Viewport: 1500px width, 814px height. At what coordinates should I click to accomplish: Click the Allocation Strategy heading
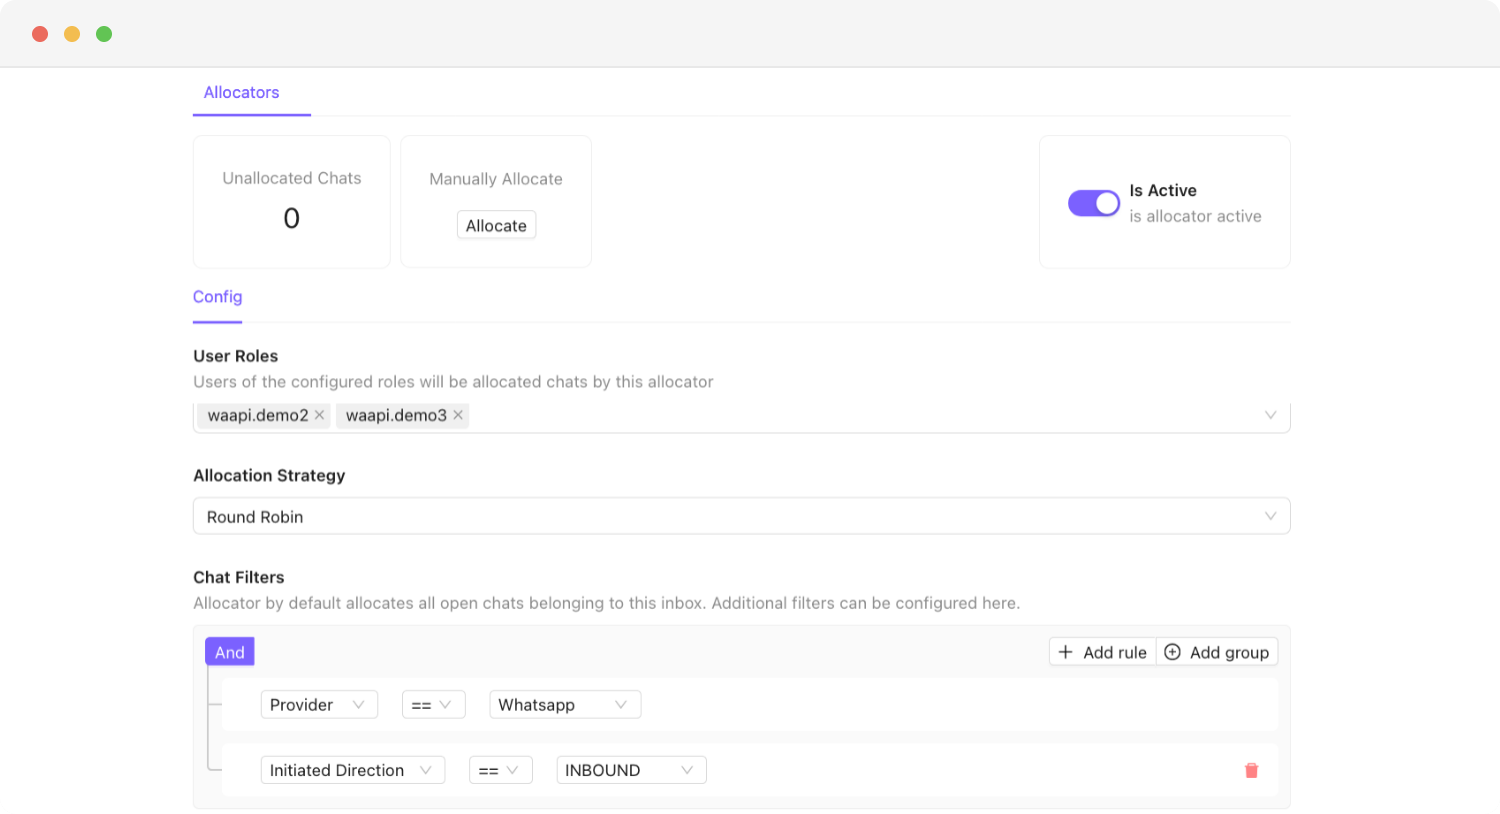269,475
